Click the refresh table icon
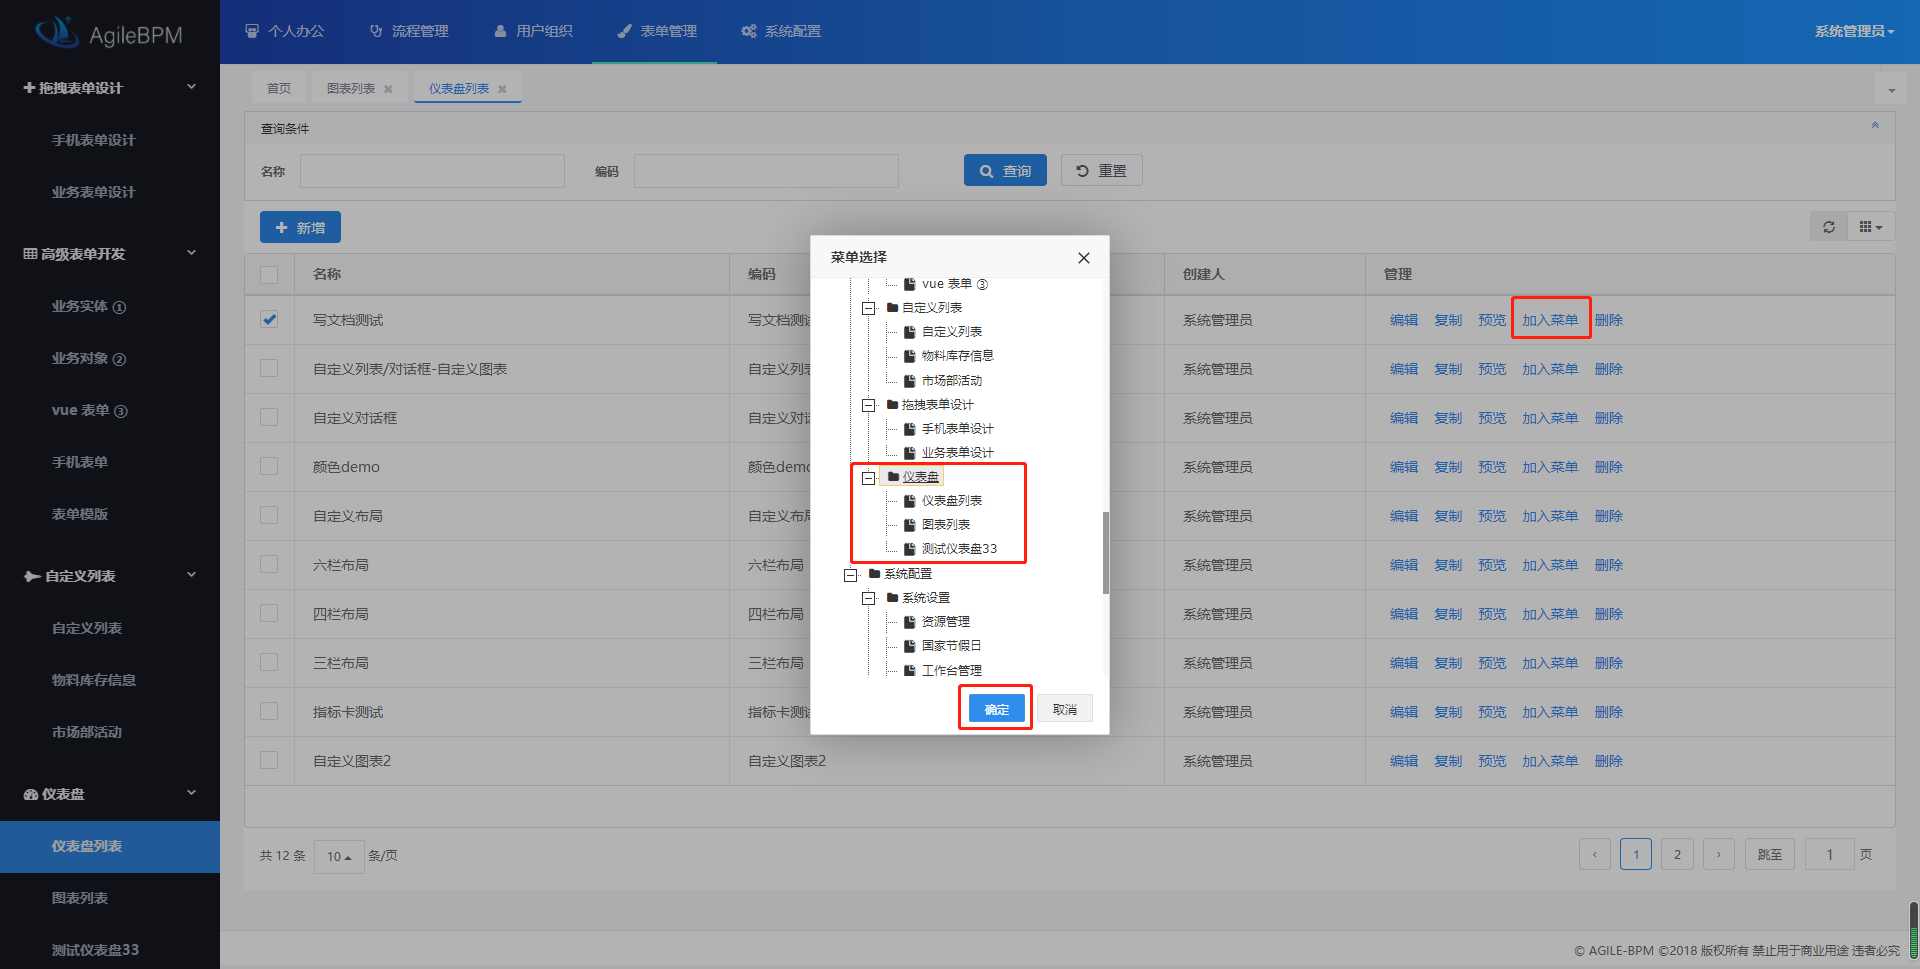Image resolution: width=1920 pixels, height=969 pixels. coord(1829,227)
